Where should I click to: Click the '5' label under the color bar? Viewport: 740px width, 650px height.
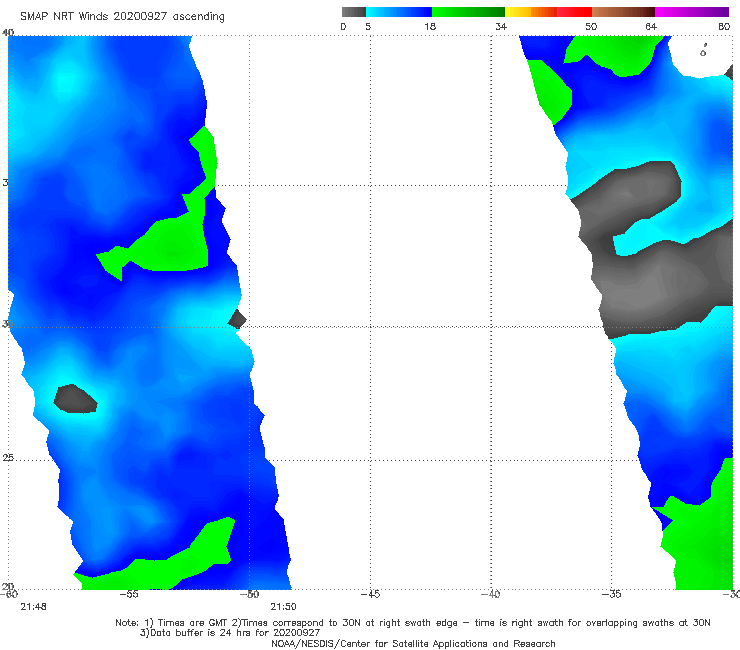coord(368,27)
